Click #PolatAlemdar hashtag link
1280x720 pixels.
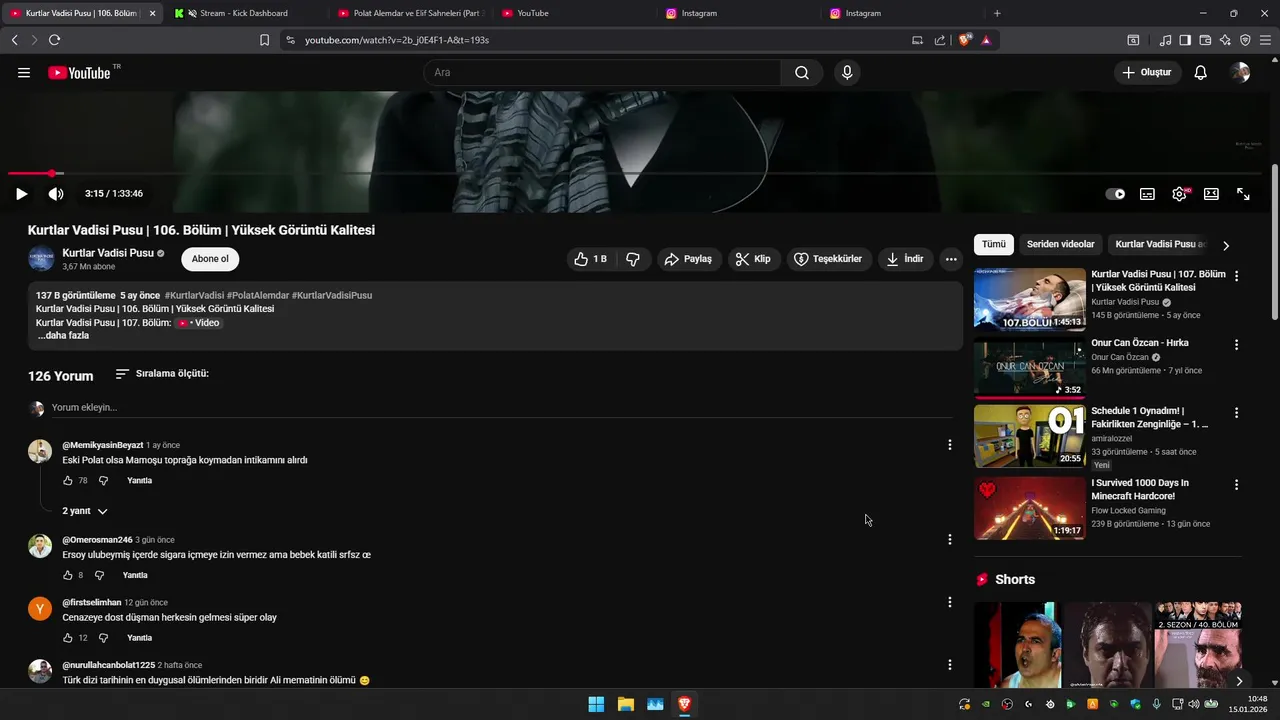257,296
